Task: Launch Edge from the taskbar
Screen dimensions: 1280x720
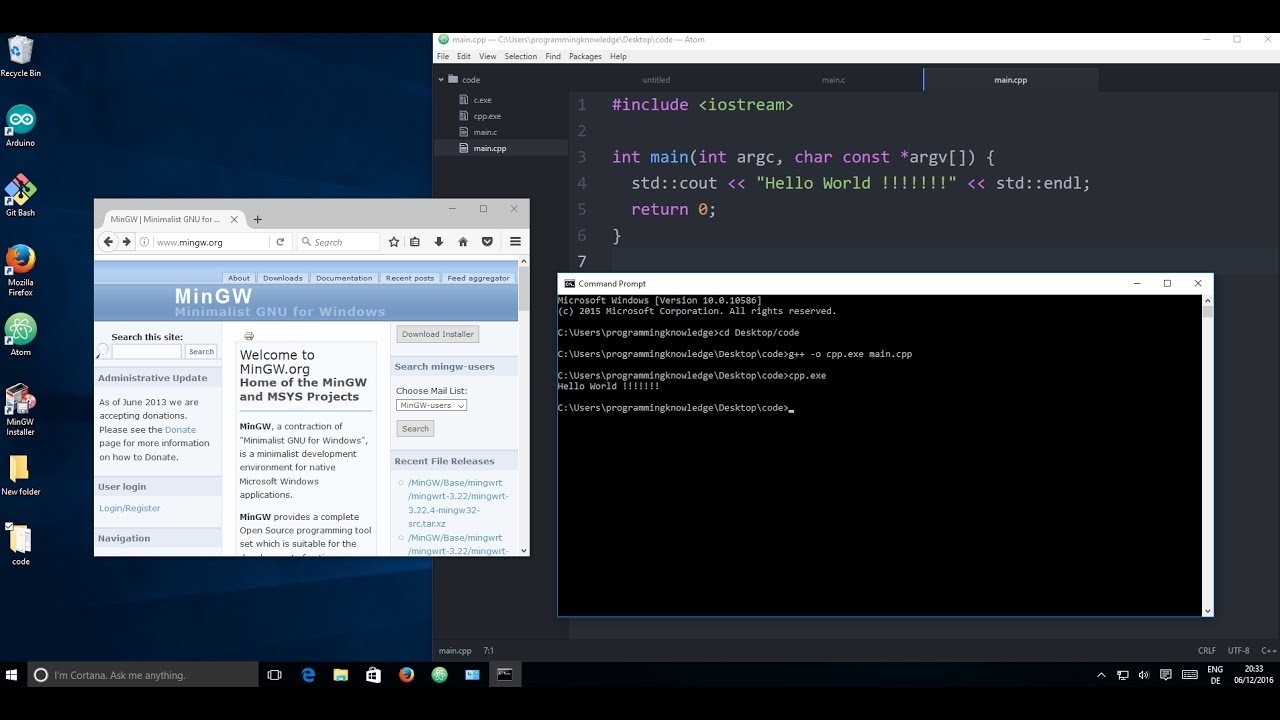Action: coord(308,675)
